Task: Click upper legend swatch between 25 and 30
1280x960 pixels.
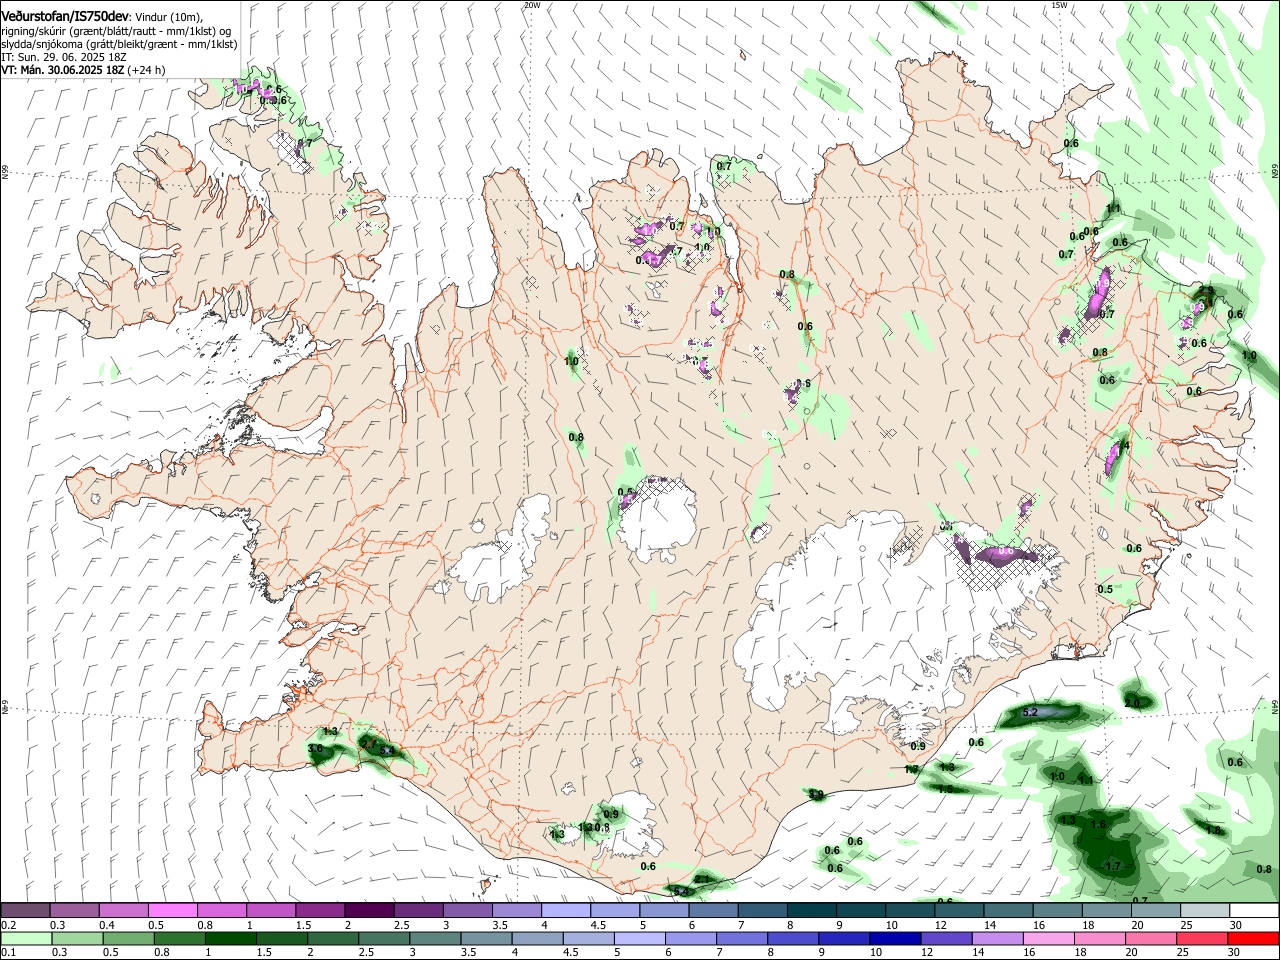Action: [x=1205, y=910]
